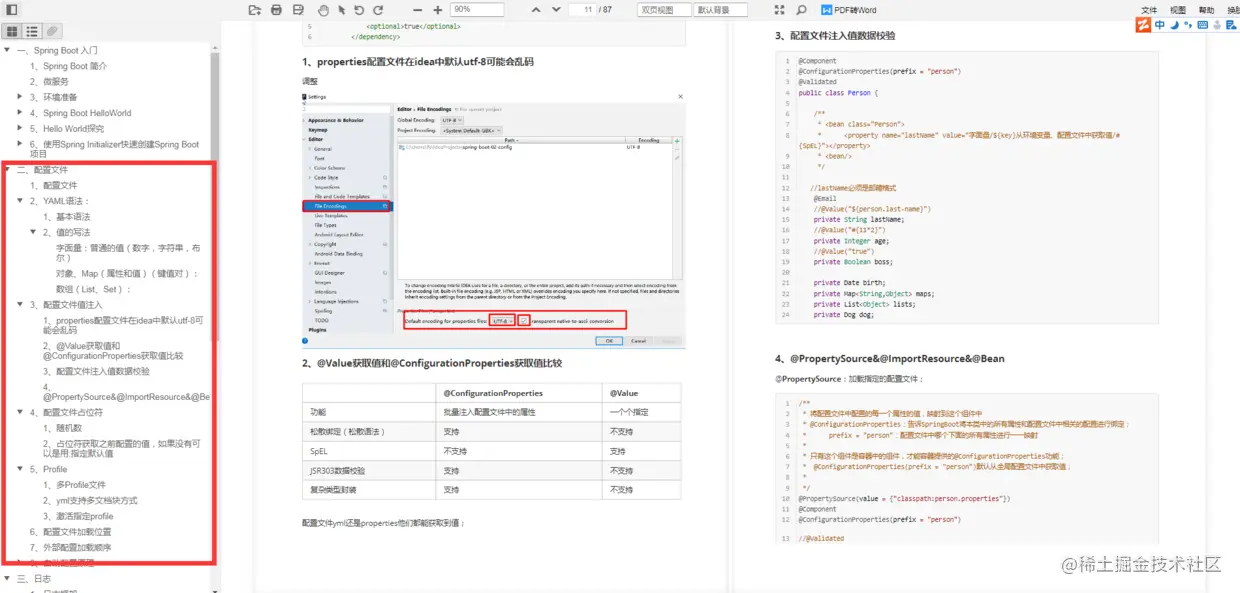Click heading 4、@PropertySource&@ImportResource&@Bean
Image resolution: width=1240 pixels, height=593 pixels.
(x=889, y=359)
